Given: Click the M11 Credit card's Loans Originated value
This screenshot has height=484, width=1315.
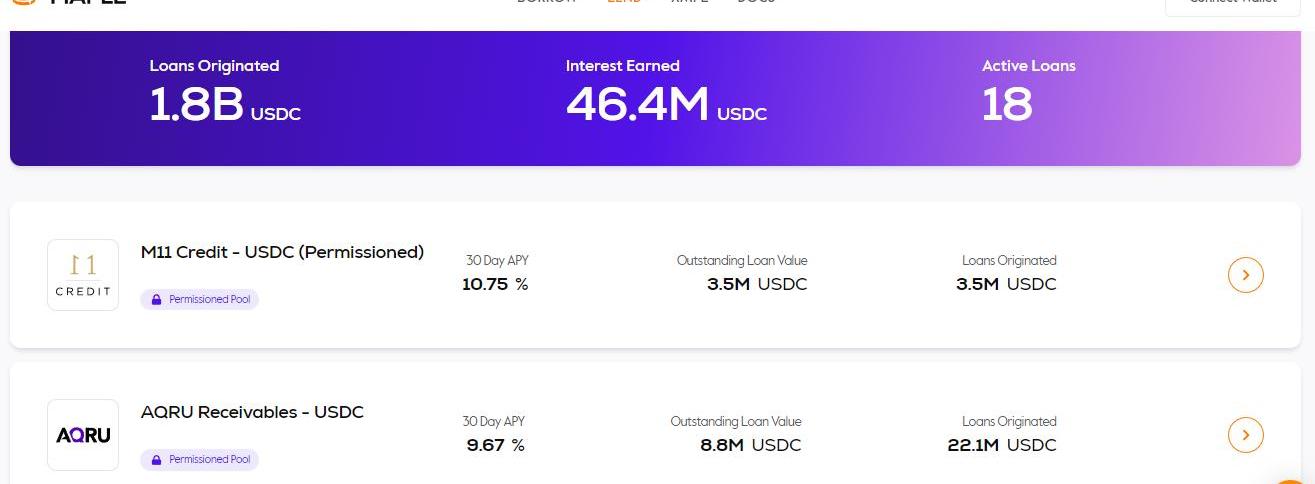Looking at the screenshot, I should (x=1006, y=284).
